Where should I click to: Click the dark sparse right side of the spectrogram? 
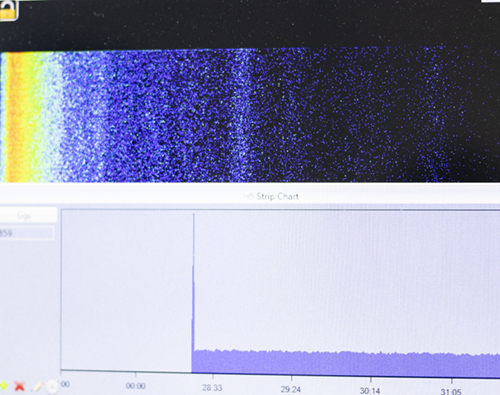coord(400,113)
